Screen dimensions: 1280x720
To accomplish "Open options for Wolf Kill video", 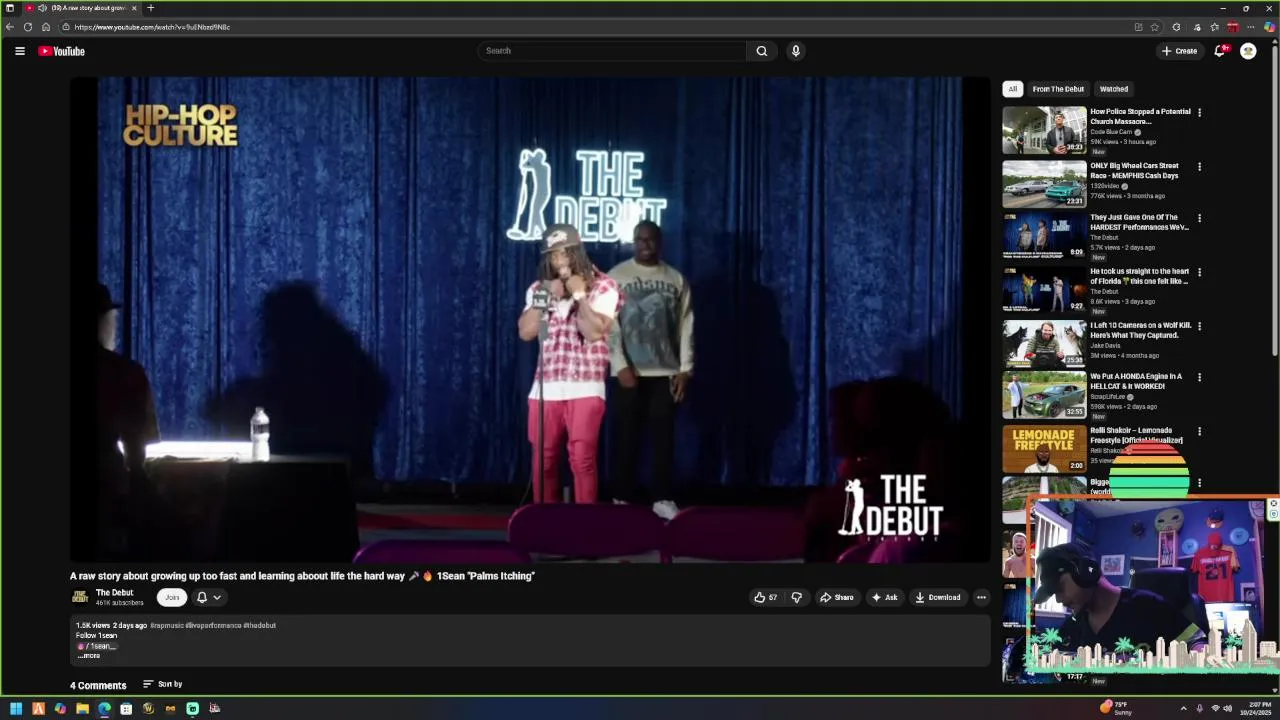I will [x=1199, y=326].
